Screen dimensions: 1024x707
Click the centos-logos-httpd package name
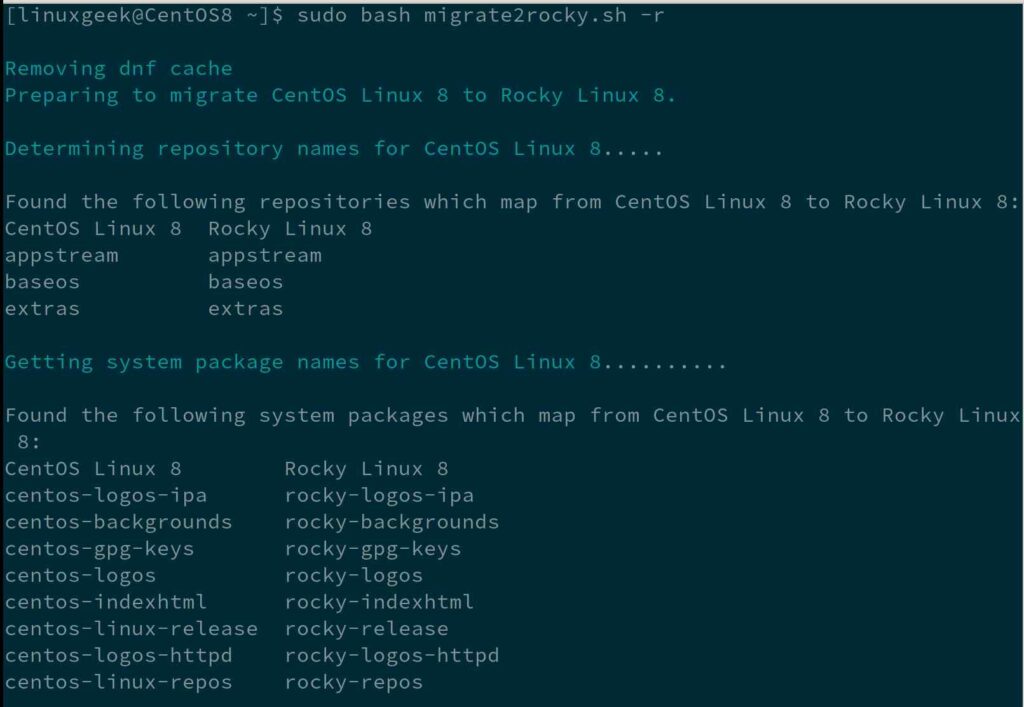coord(118,655)
